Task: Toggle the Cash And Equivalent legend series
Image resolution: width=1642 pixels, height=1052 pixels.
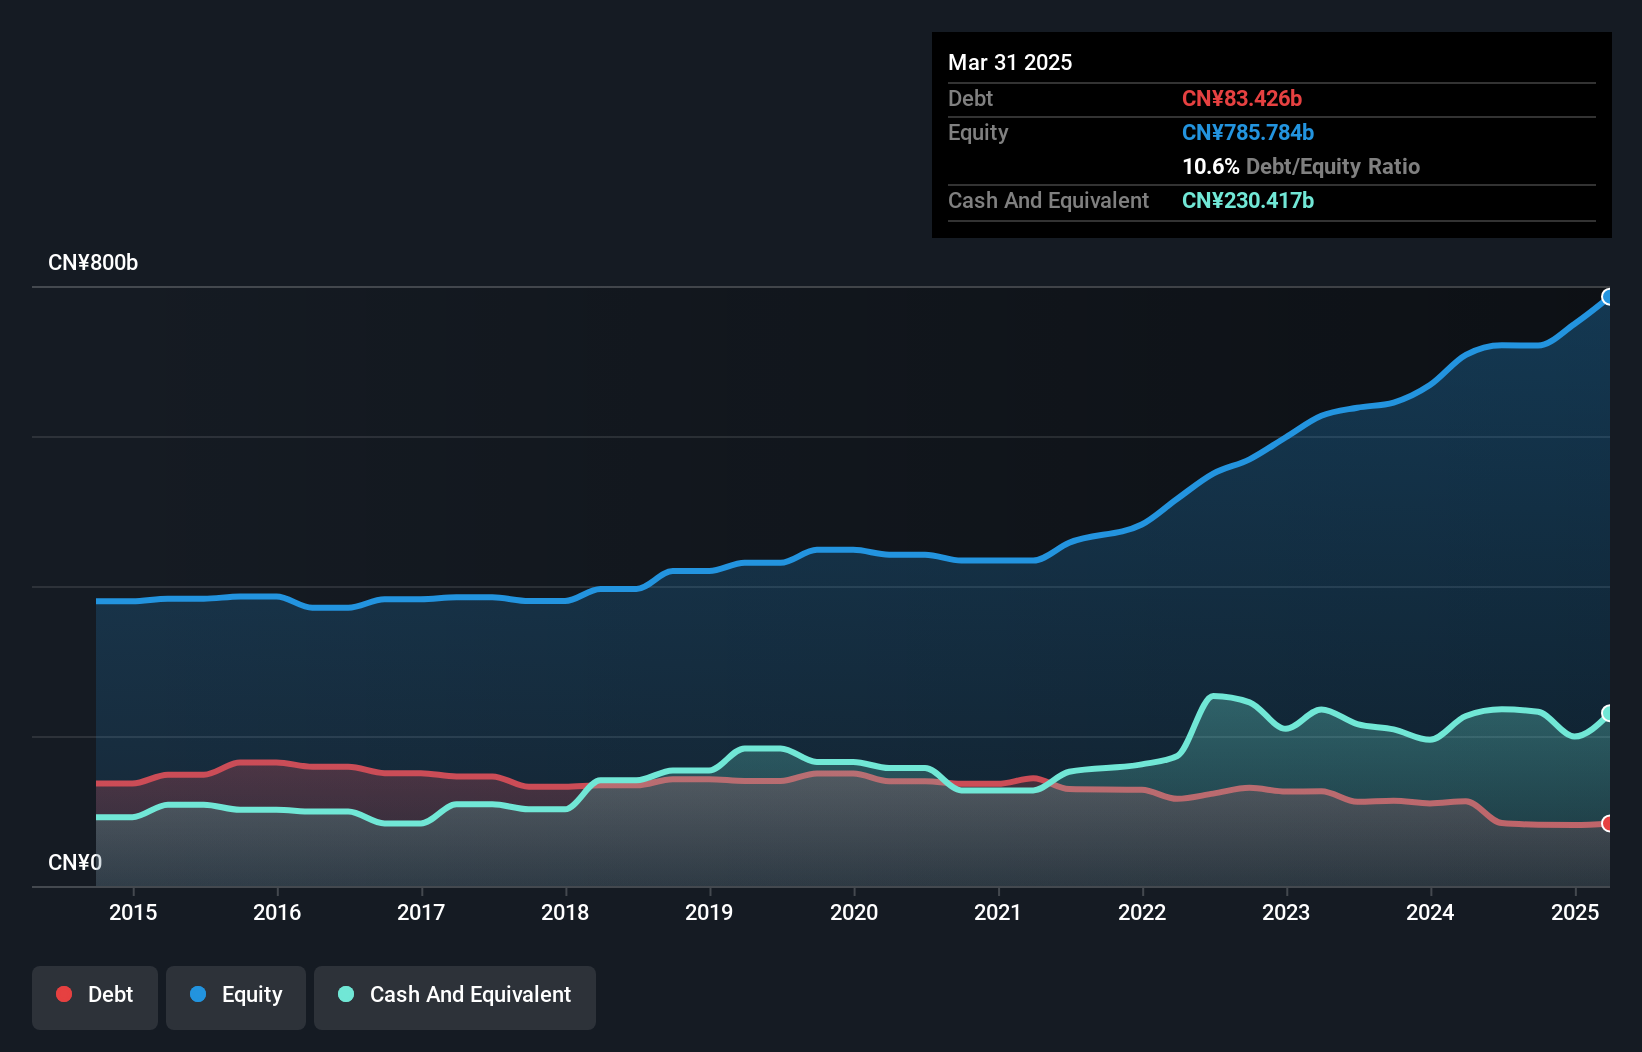Action: click(455, 995)
